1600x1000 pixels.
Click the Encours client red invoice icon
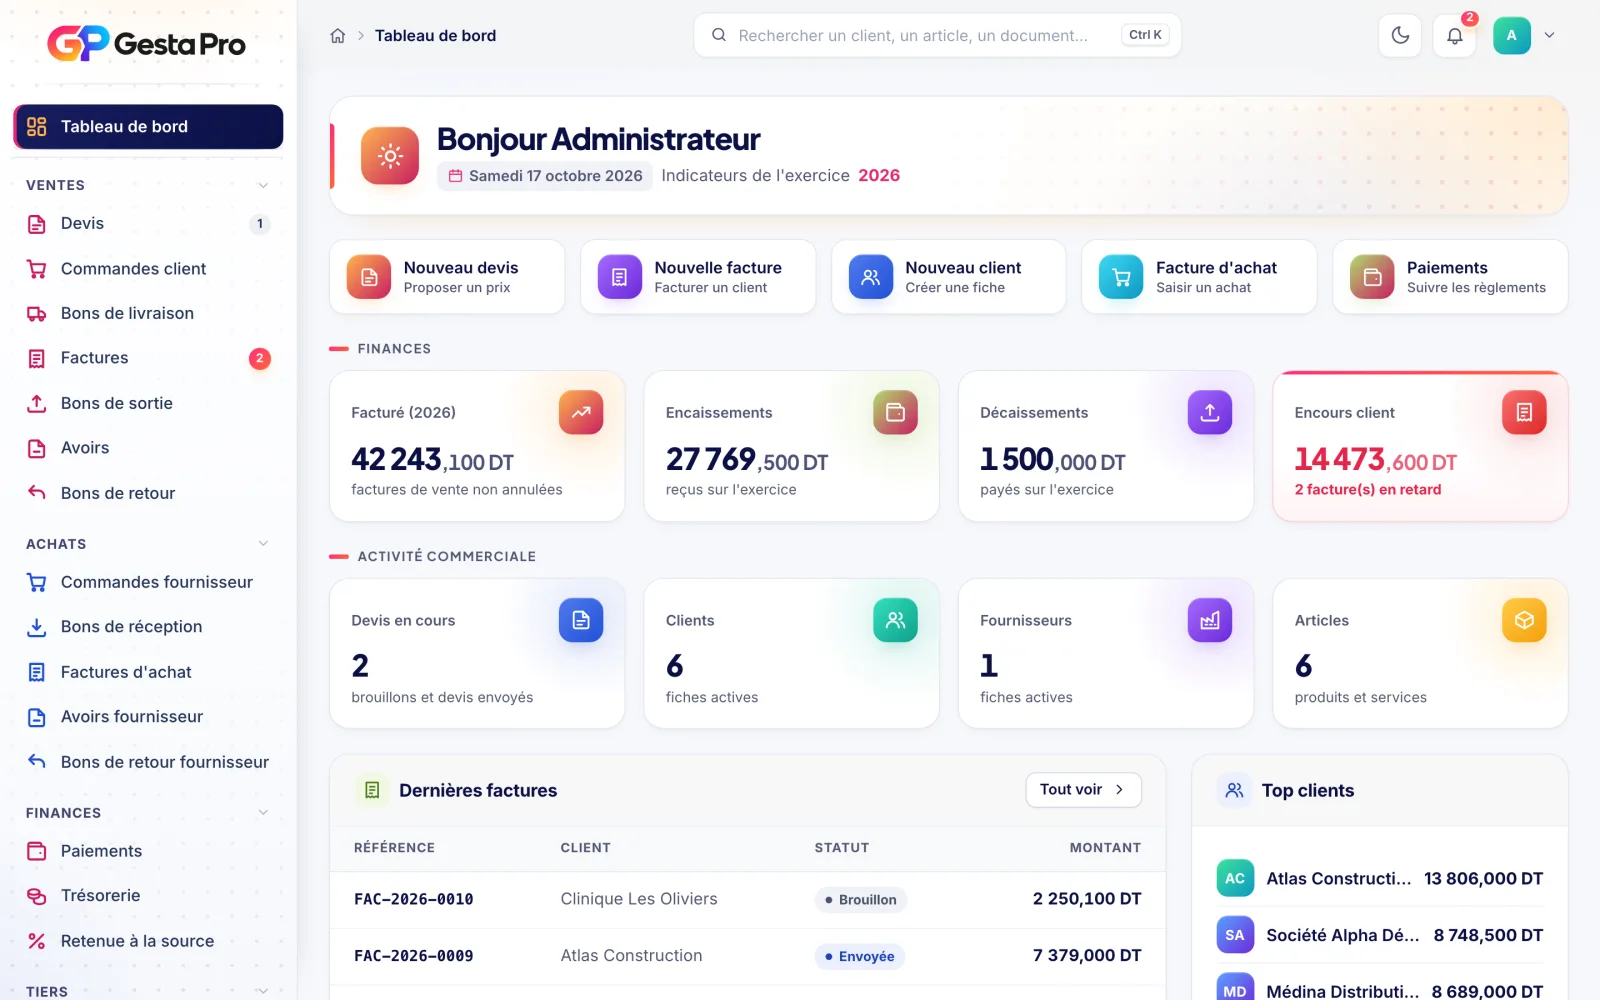[x=1524, y=412]
